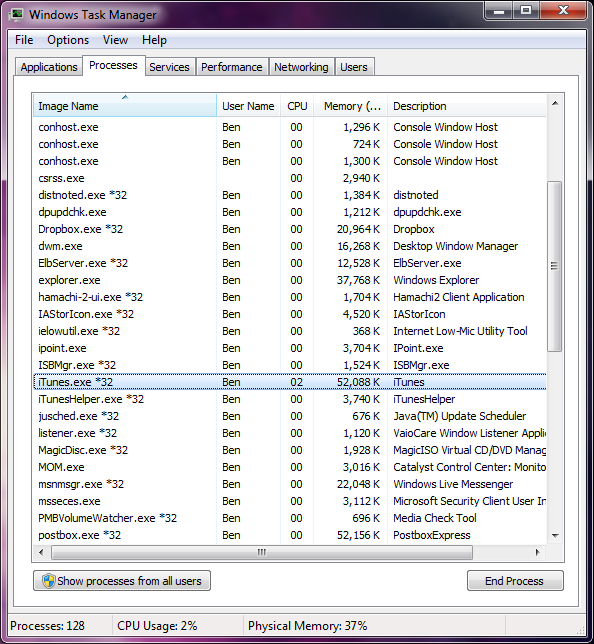Click the vertical scrollbar up arrow
This screenshot has height=644, width=594.
(x=555, y=103)
